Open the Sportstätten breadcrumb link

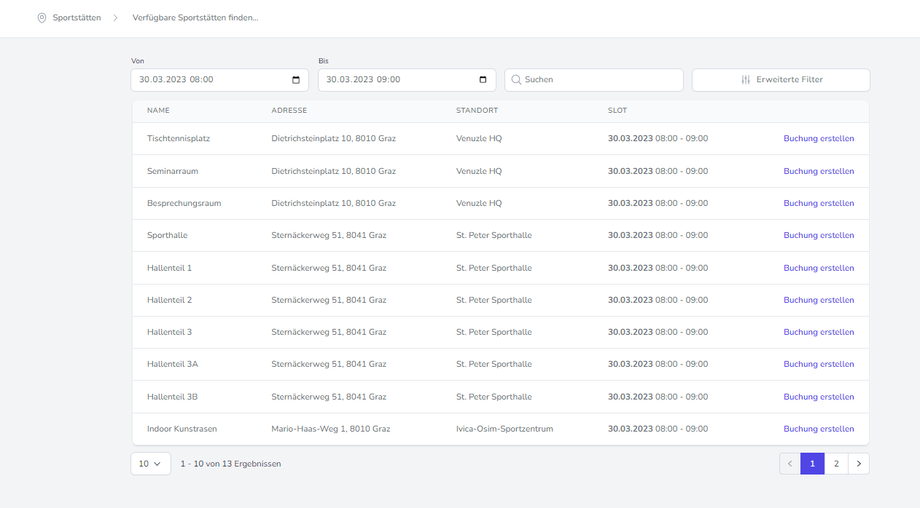pyautogui.click(x=77, y=18)
